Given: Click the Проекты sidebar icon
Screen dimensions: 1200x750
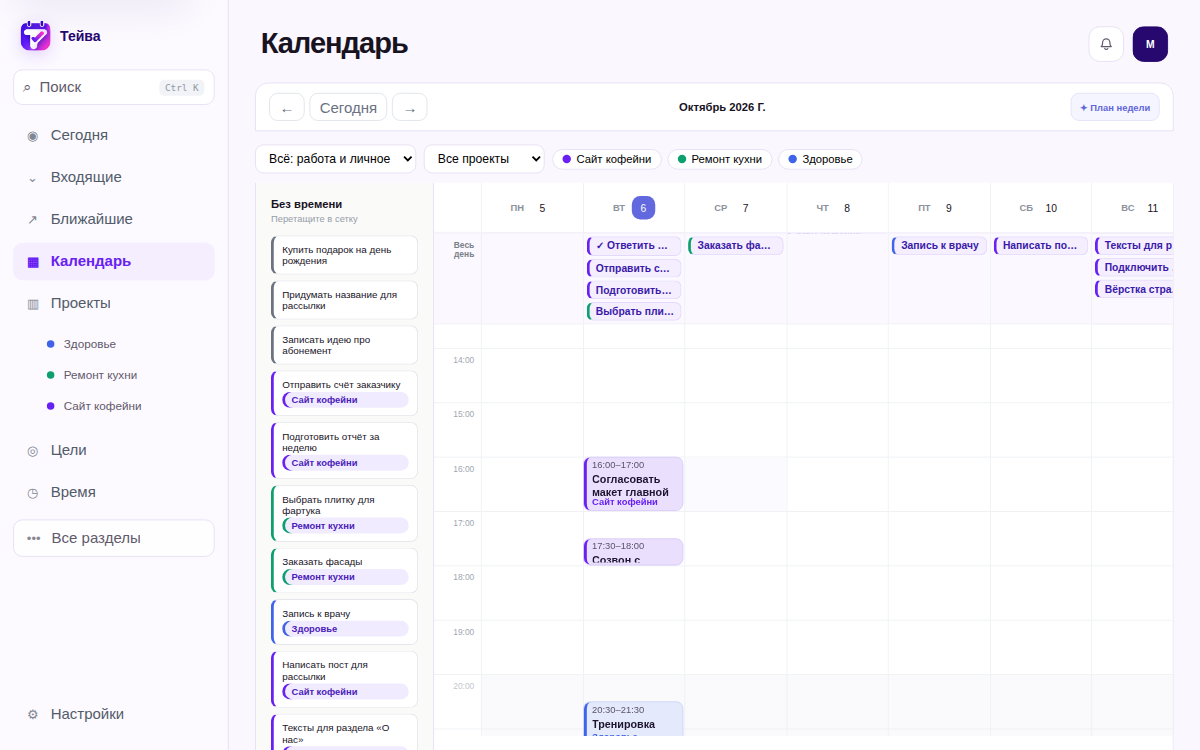Looking at the screenshot, I should point(33,304).
